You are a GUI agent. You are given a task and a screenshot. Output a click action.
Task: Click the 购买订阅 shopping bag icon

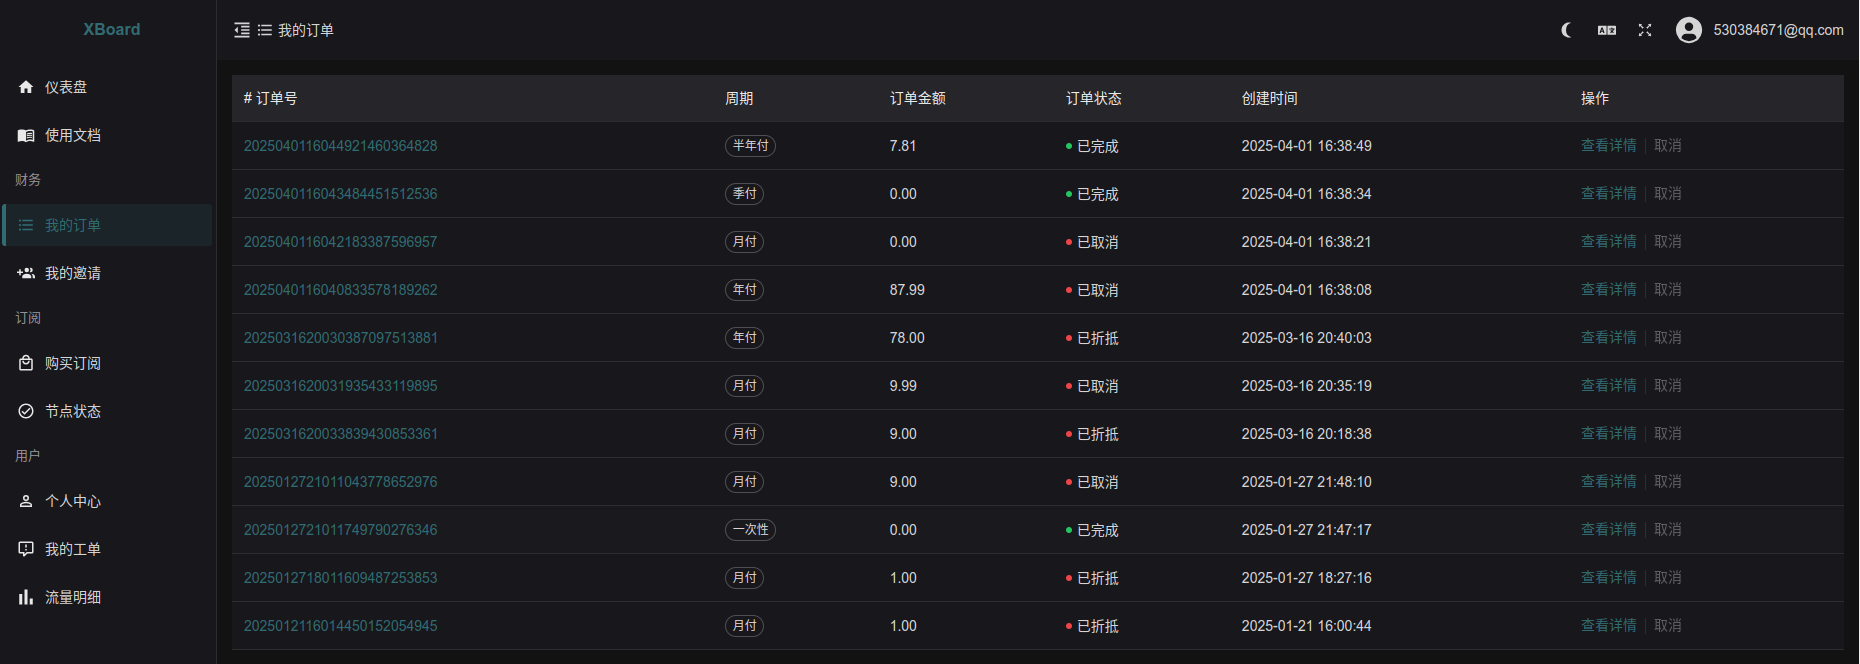(x=26, y=363)
